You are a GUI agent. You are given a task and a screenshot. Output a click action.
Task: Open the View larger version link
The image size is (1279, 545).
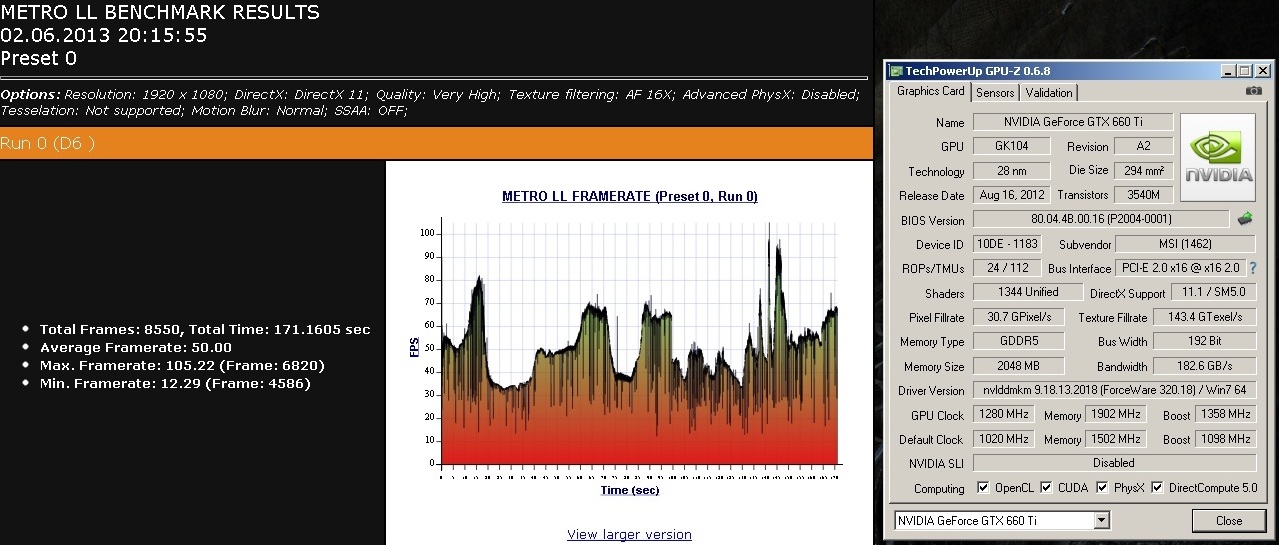(x=629, y=534)
